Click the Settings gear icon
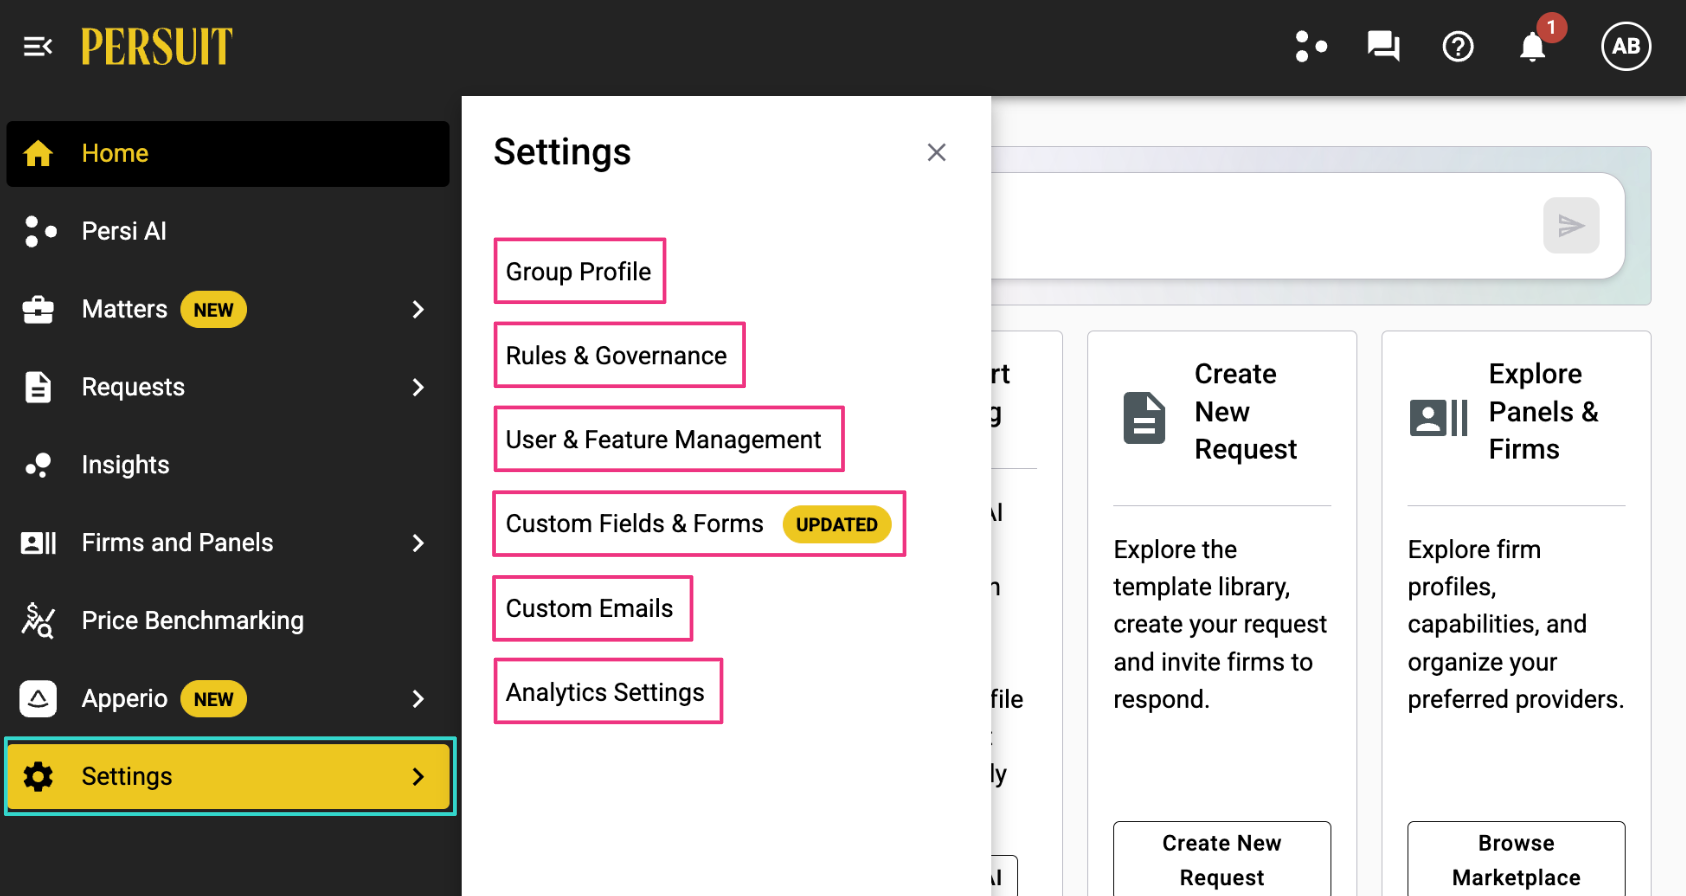This screenshot has height=896, width=1686. point(38,776)
